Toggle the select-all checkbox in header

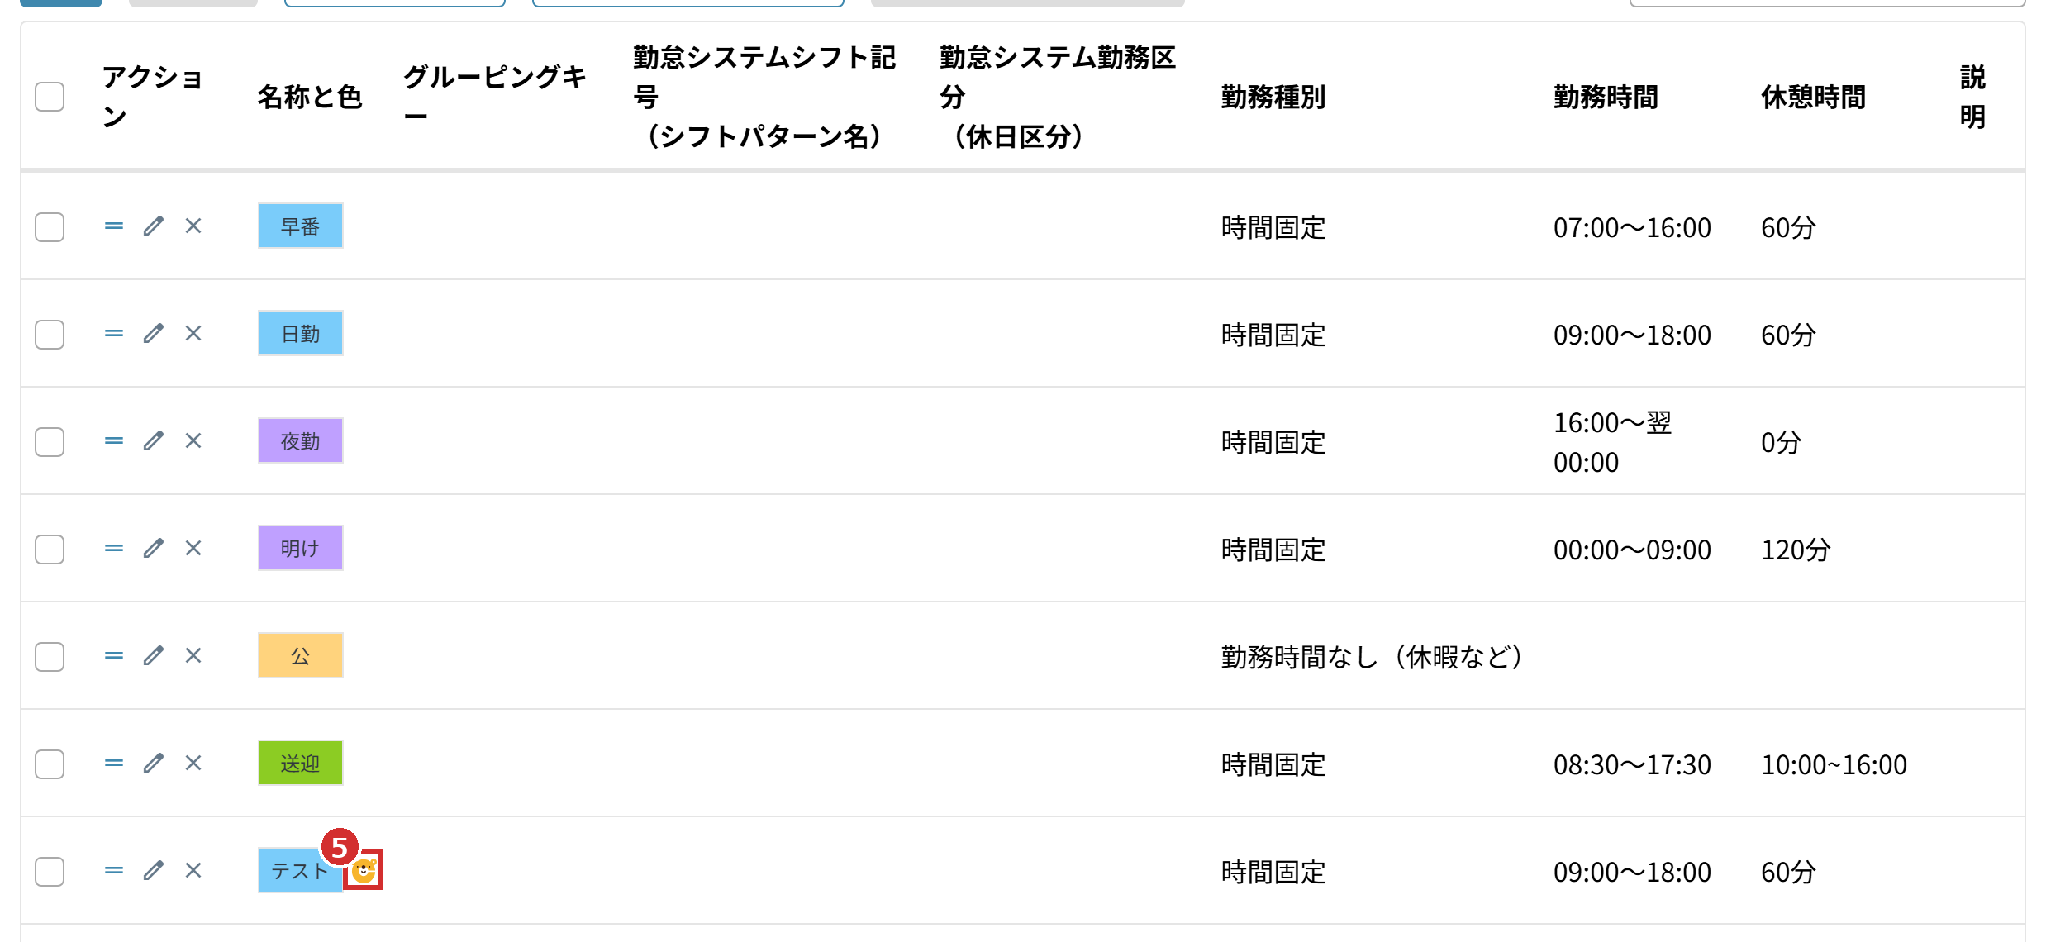tap(50, 97)
